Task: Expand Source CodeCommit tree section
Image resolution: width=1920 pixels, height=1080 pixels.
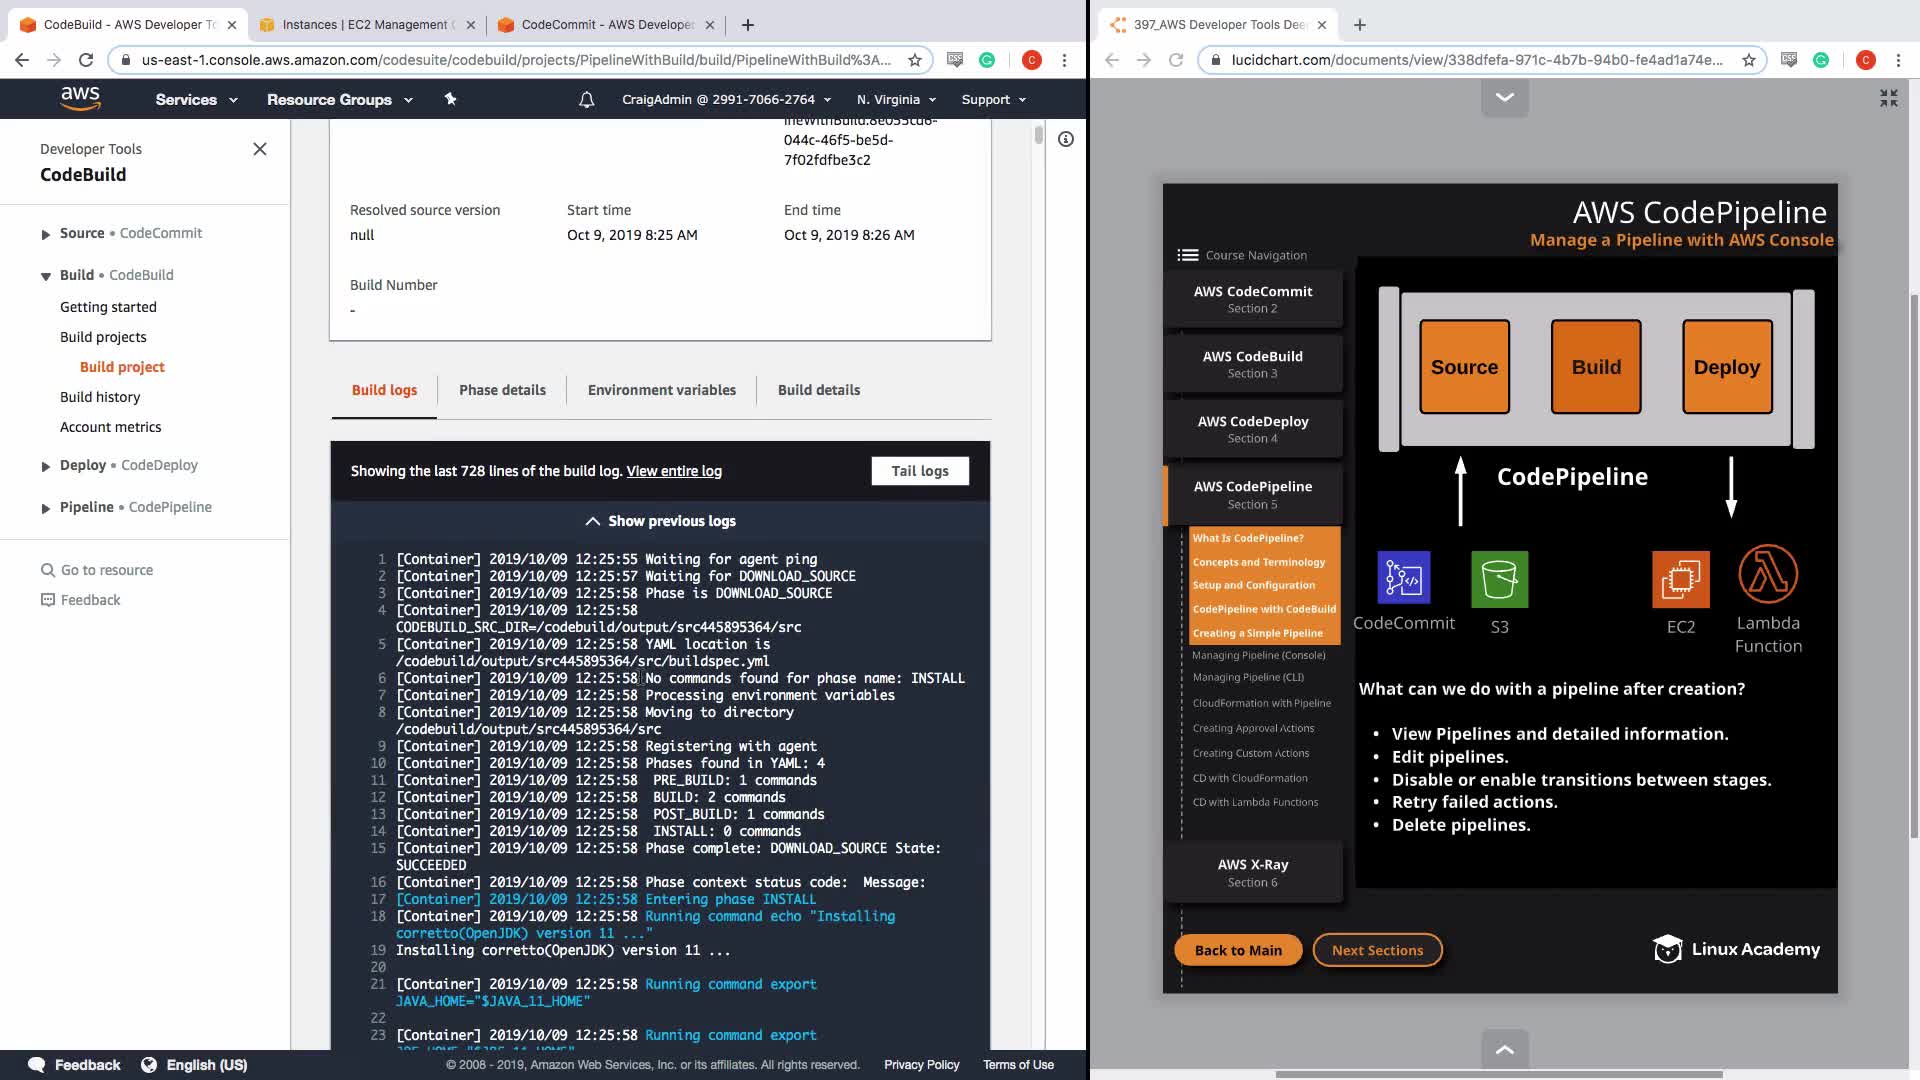Action: click(x=46, y=234)
